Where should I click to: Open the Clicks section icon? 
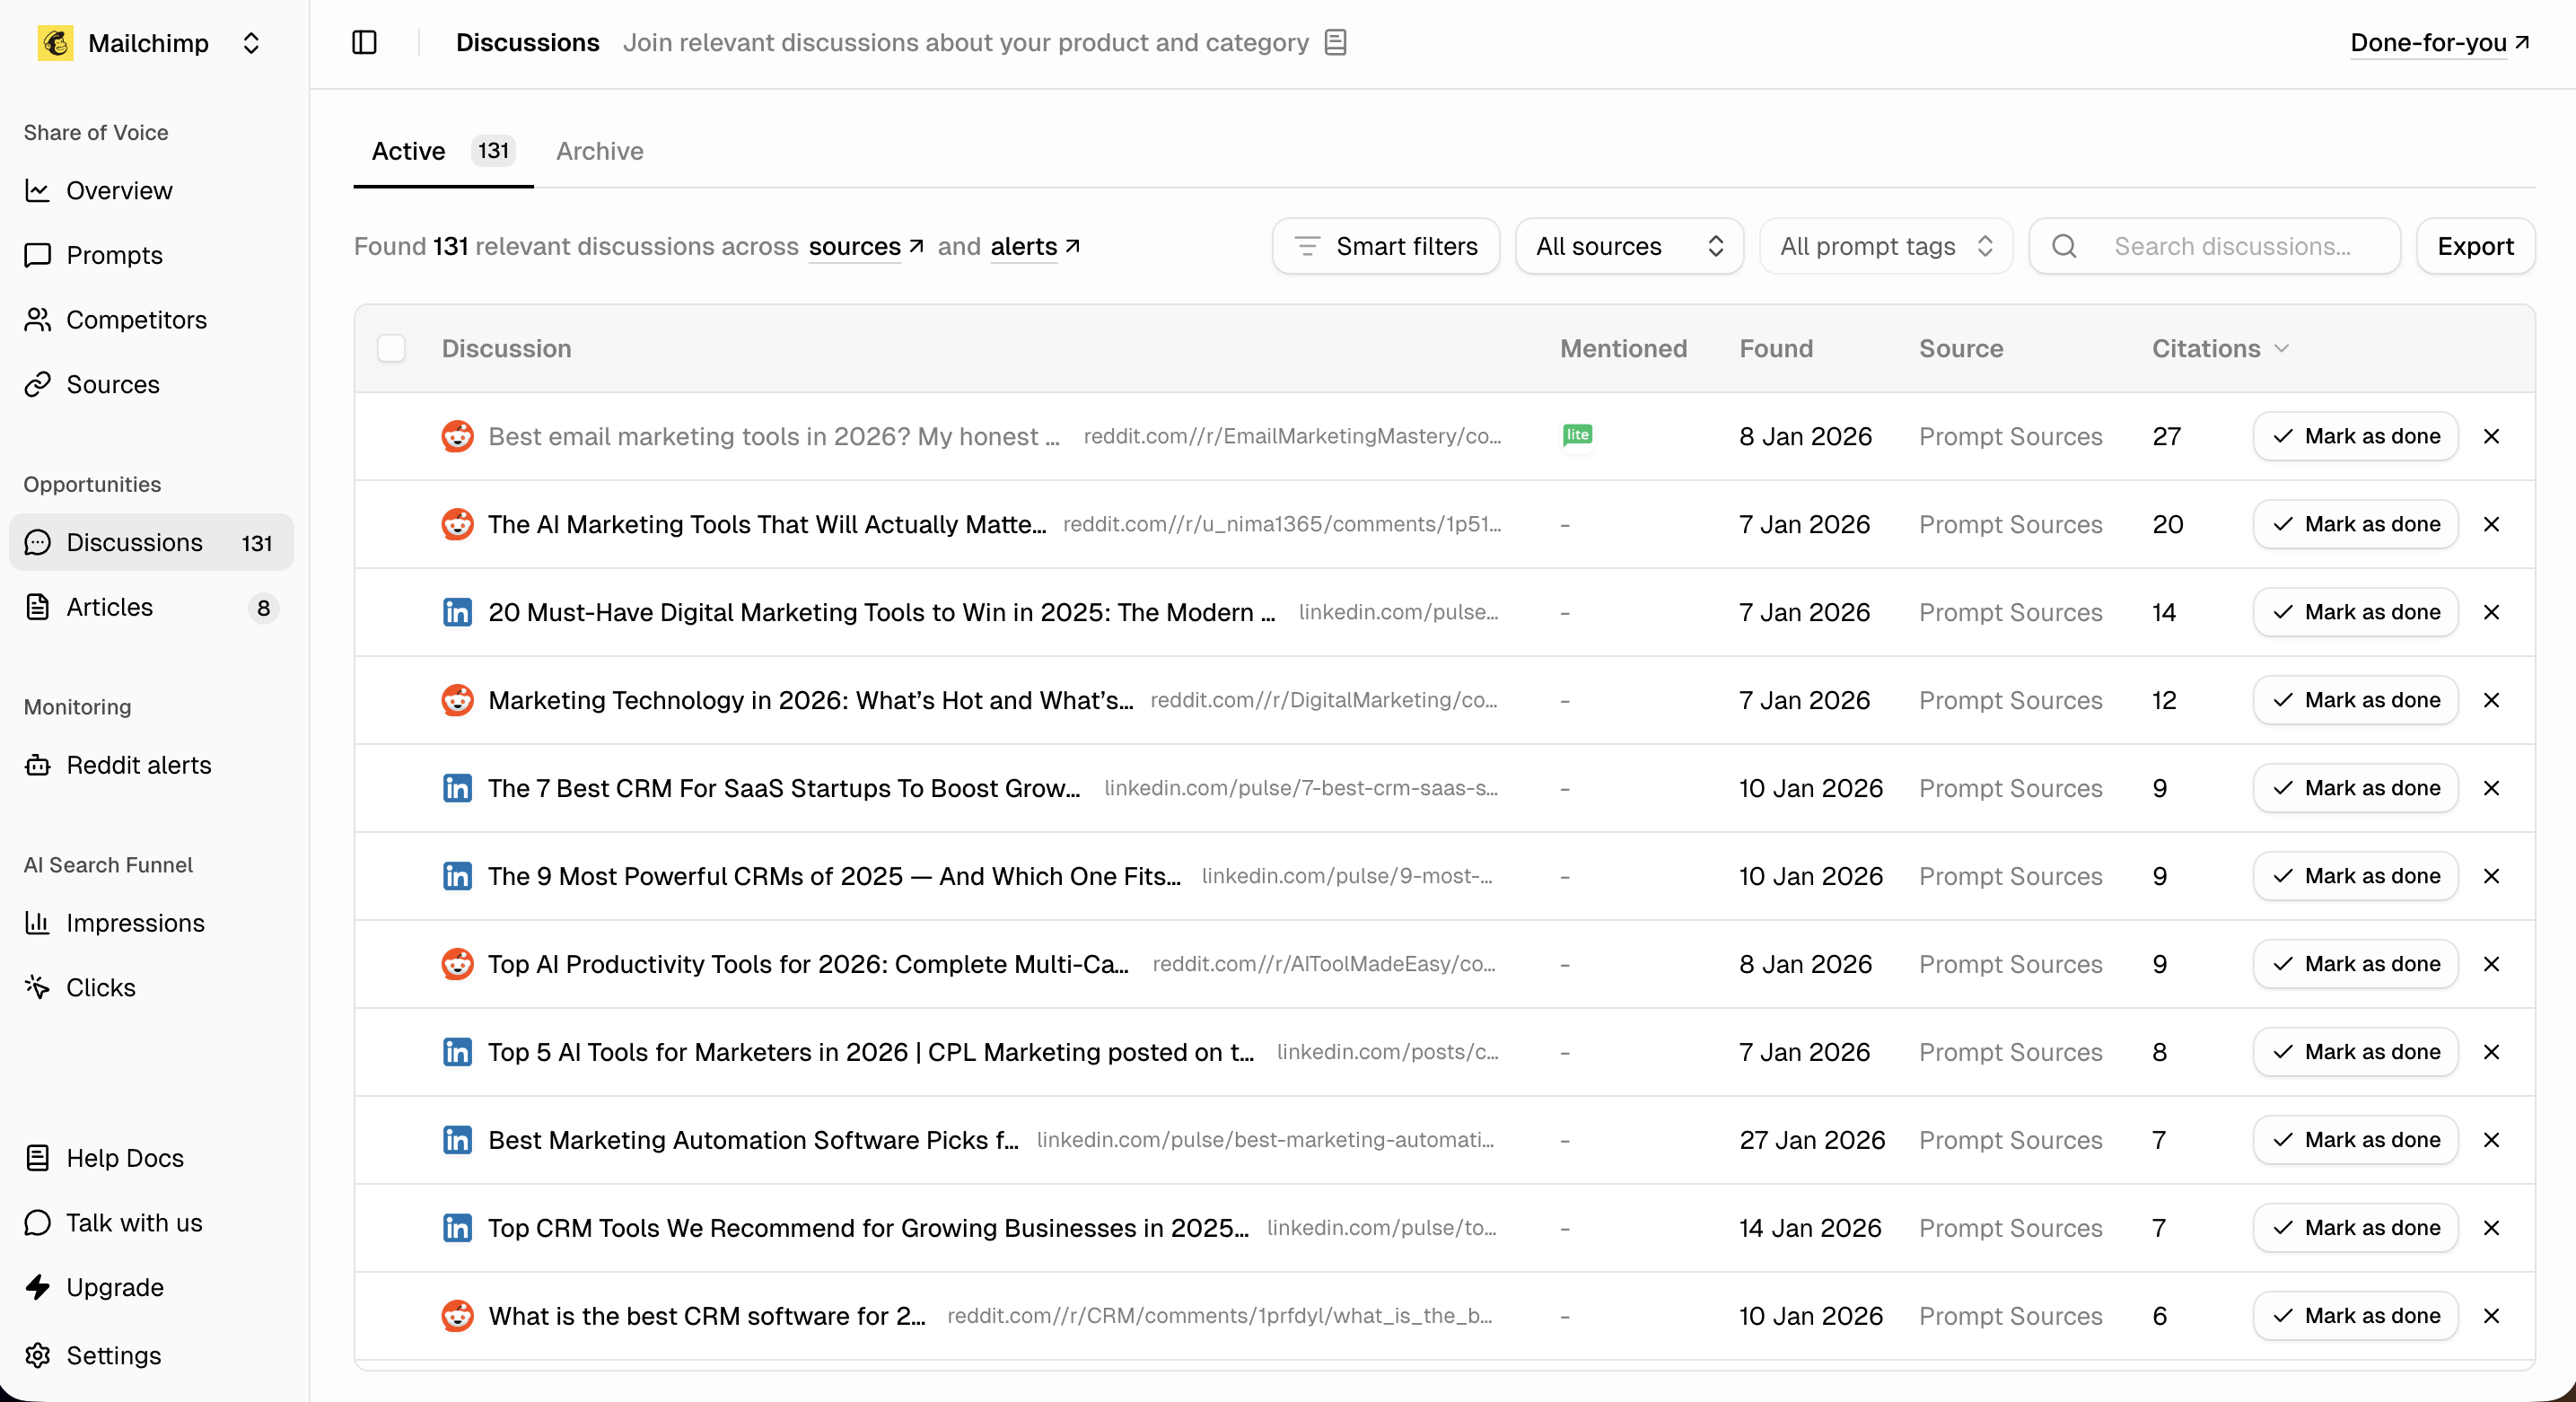click(x=37, y=986)
